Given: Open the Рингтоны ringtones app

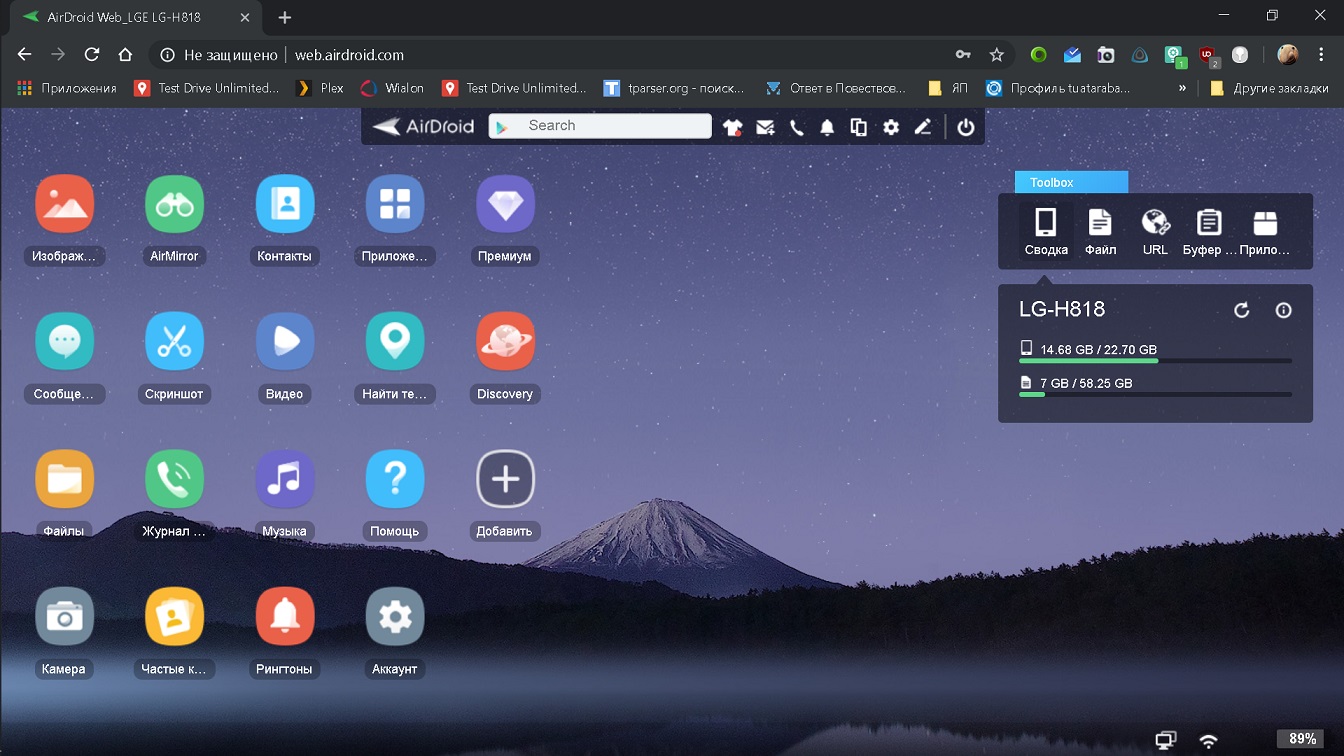Looking at the screenshot, I should [284, 617].
